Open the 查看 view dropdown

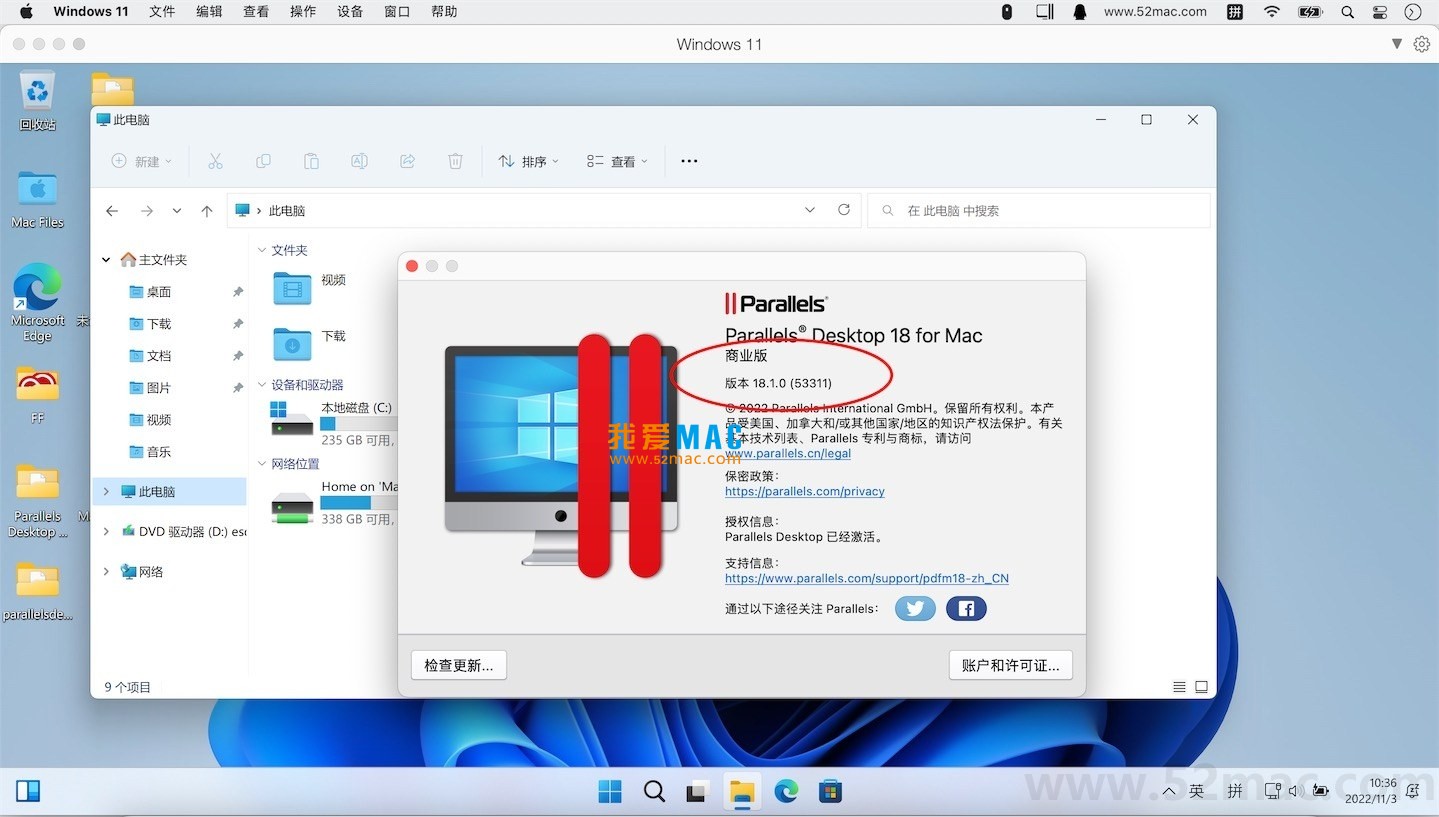pos(617,161)
